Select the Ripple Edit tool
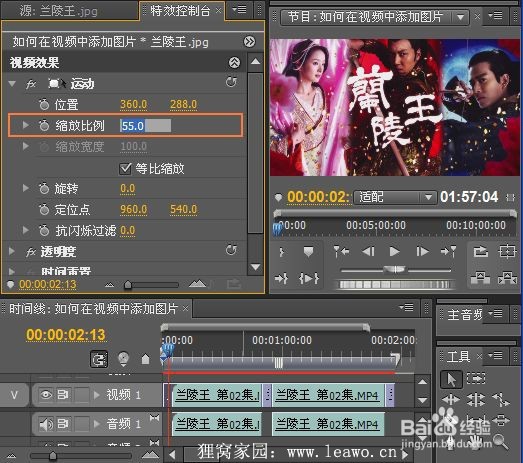Screen dimensions: 523x463 pyautogui.click(x=451, y=399)
